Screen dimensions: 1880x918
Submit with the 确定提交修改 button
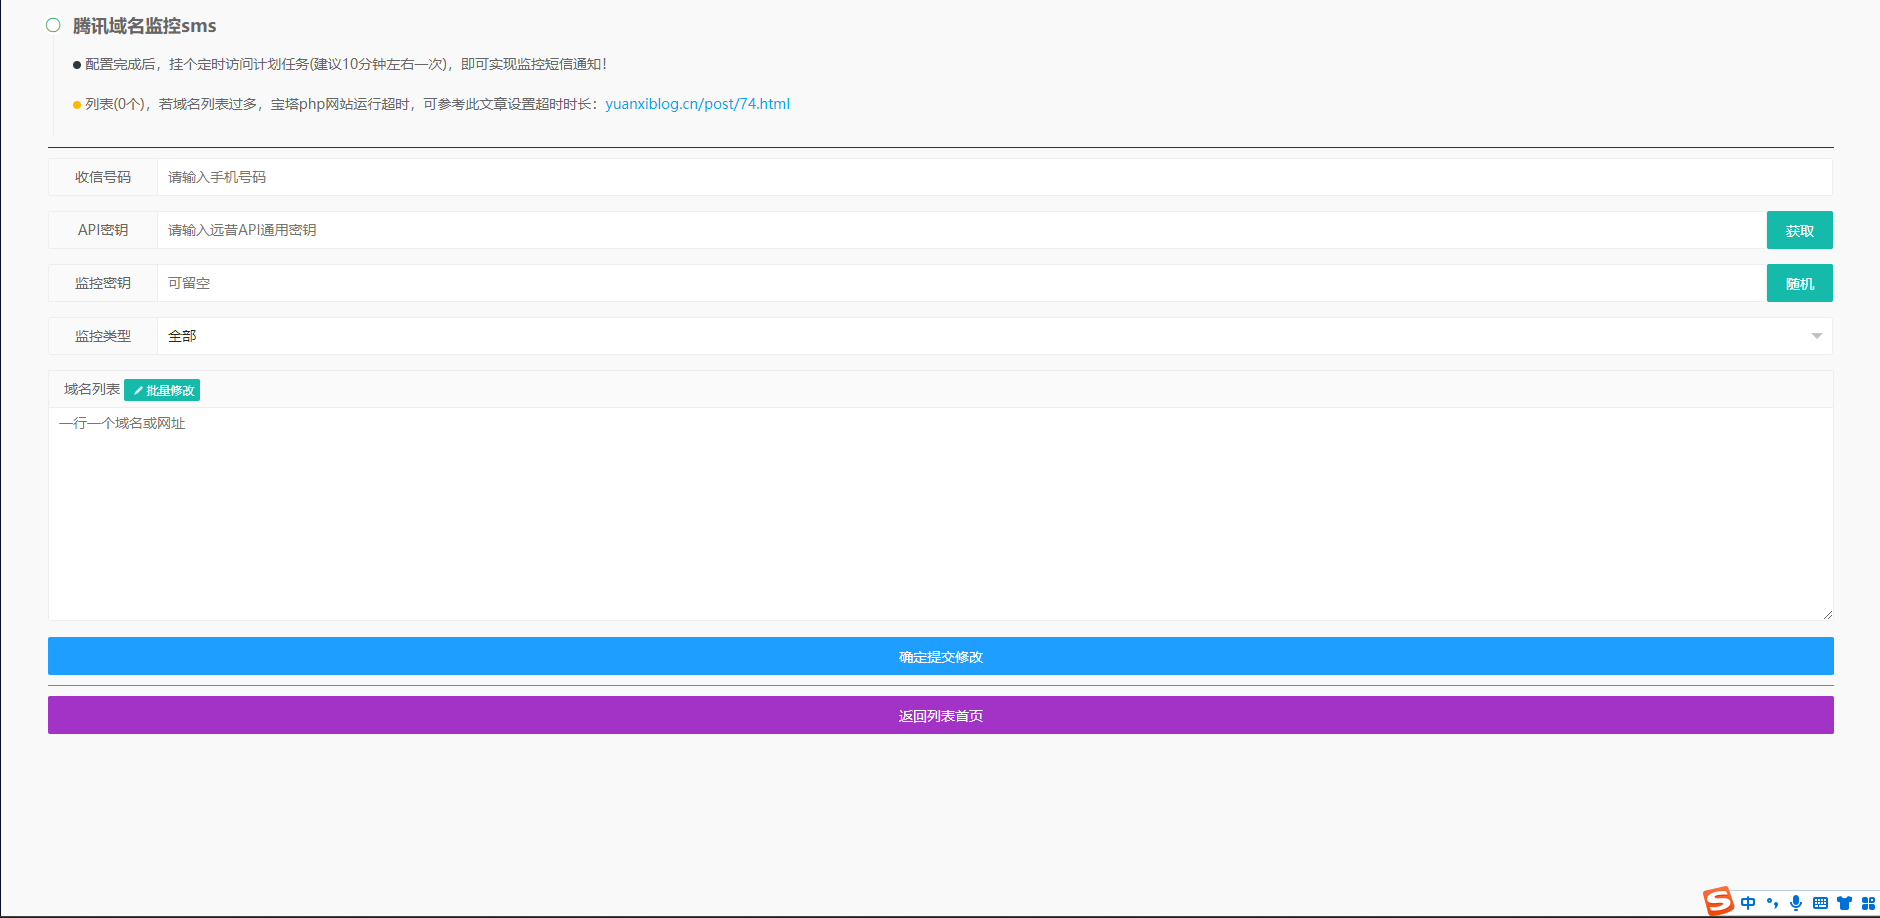point(940,656)
